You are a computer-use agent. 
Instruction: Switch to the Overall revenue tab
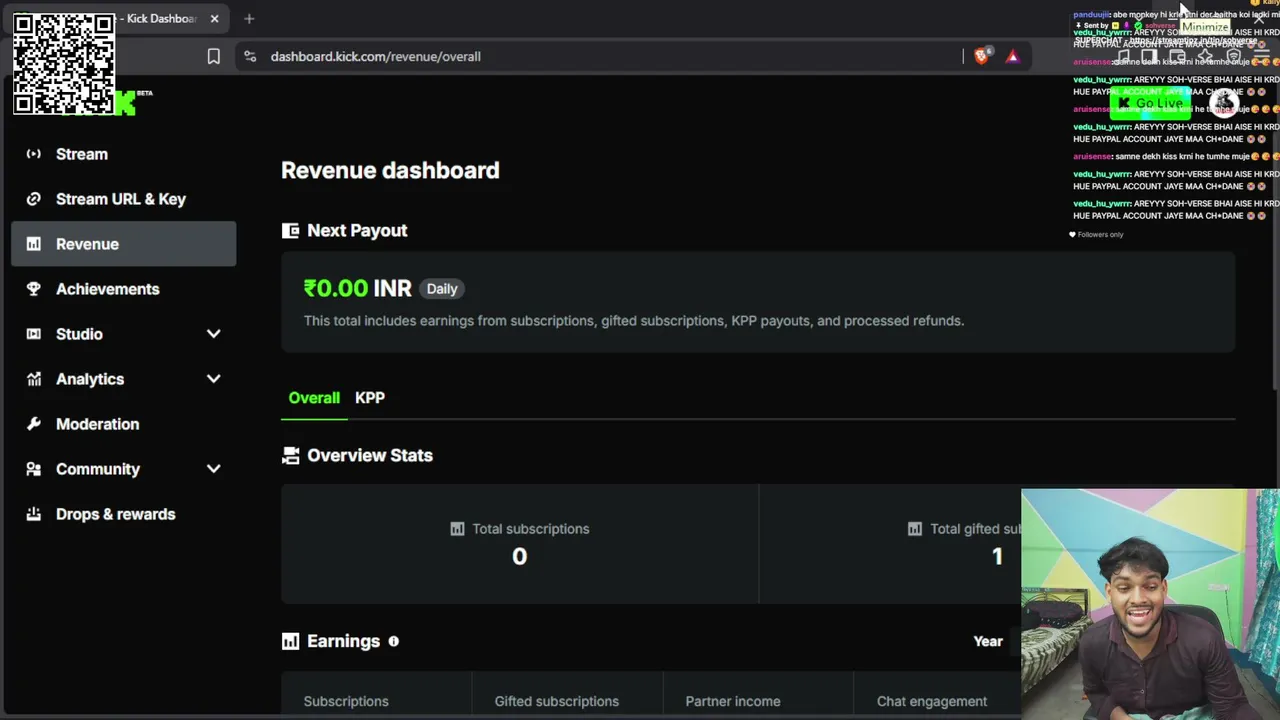pyautogui.click(x=314, y=398)
